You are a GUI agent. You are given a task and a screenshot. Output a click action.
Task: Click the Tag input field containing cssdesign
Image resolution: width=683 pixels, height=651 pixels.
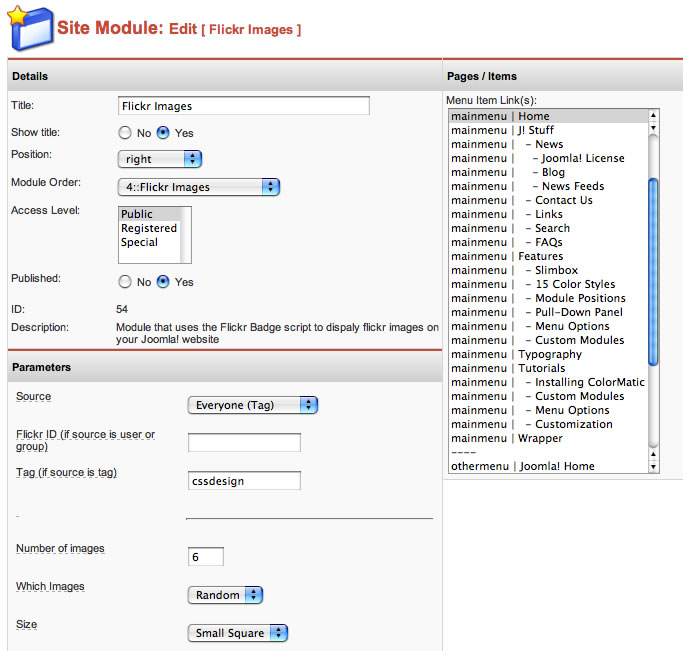click(244, 481)
